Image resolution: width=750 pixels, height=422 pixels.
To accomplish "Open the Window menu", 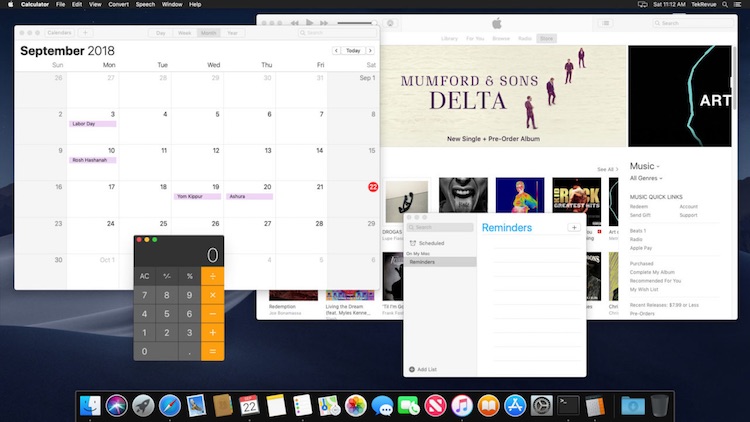I will (172, 4).
